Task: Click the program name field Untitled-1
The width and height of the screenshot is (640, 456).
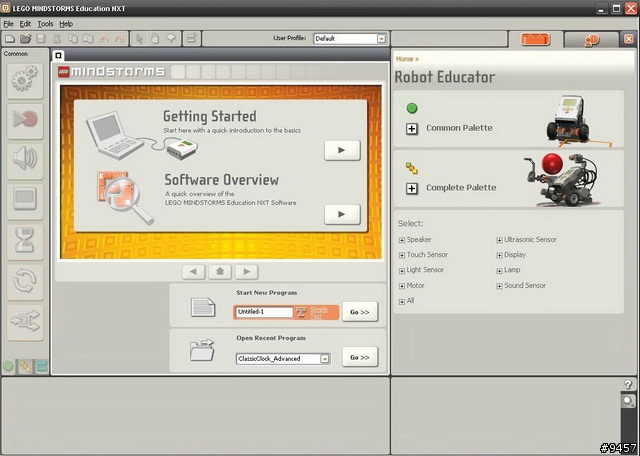Action: pyautogui.click(x=264, y=312)
